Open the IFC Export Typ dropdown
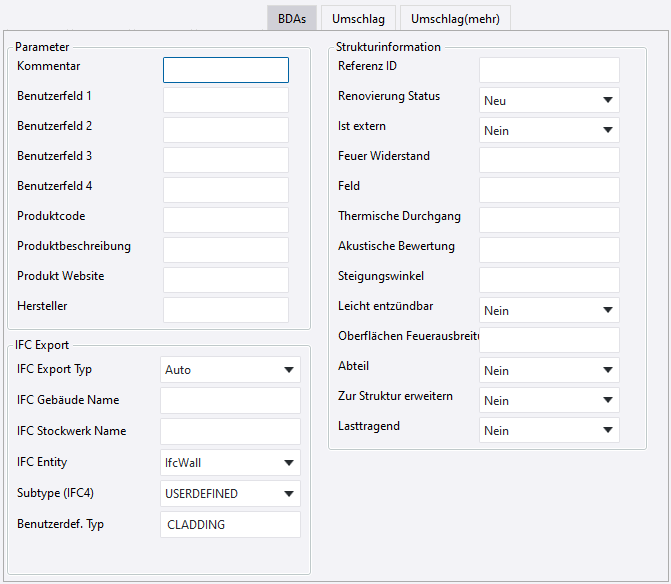 tap(230, 370)
